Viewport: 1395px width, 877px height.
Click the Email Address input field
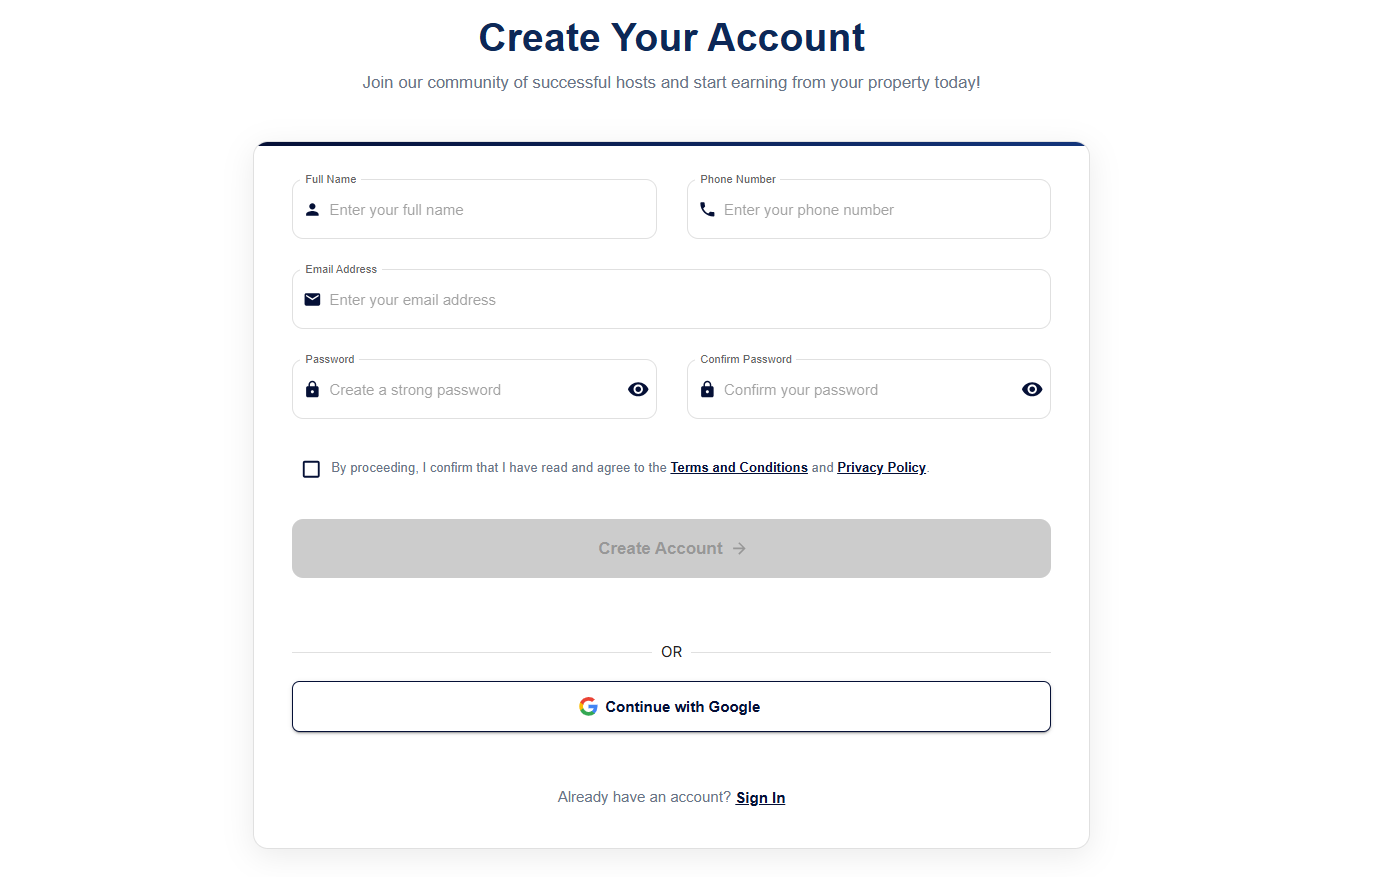pos(671,299)
